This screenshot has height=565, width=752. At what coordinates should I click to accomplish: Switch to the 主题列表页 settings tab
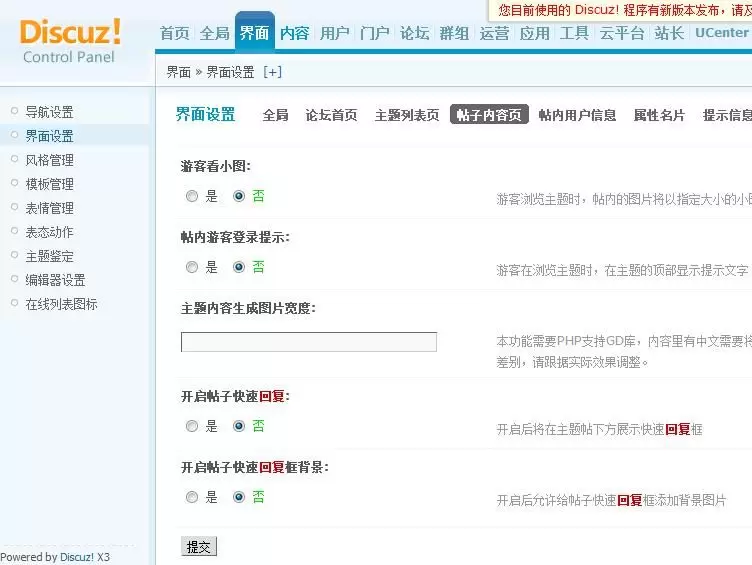[x=407, y=115]
